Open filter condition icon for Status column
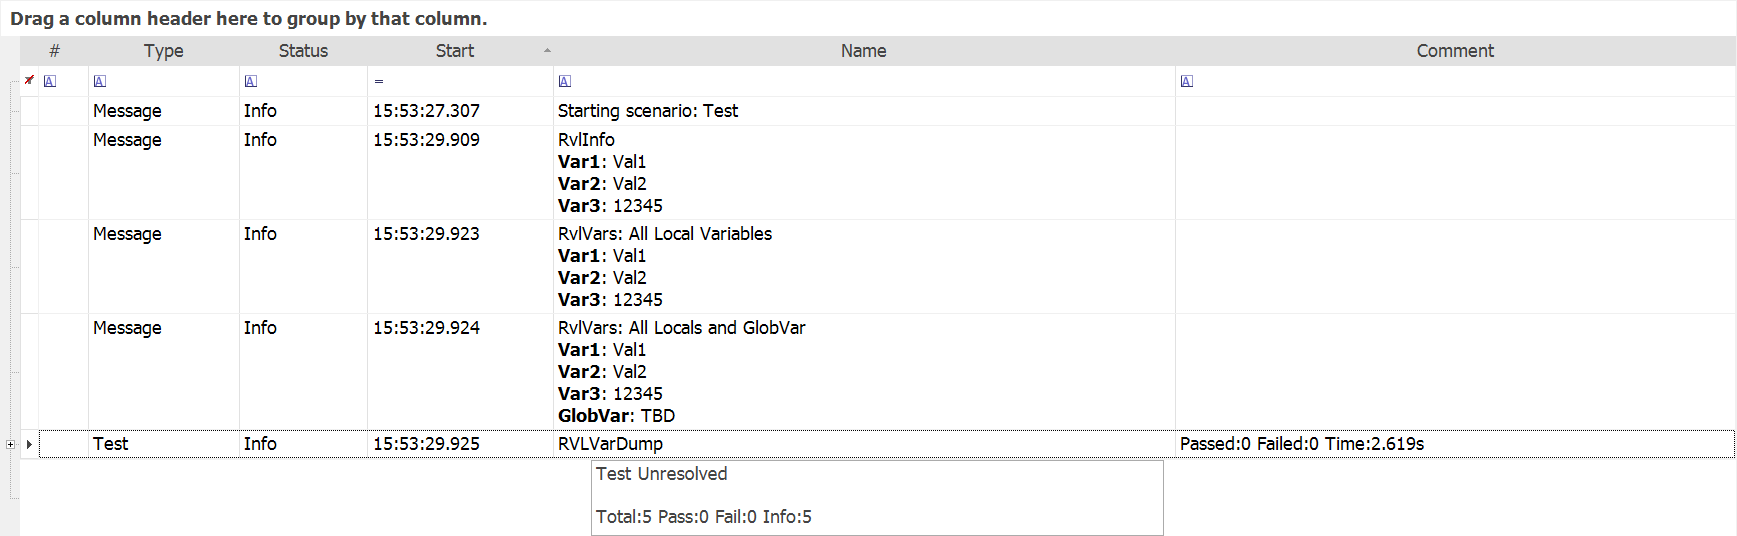The height and width of the screenshot is (536, 1737). (x=251, y=81)
